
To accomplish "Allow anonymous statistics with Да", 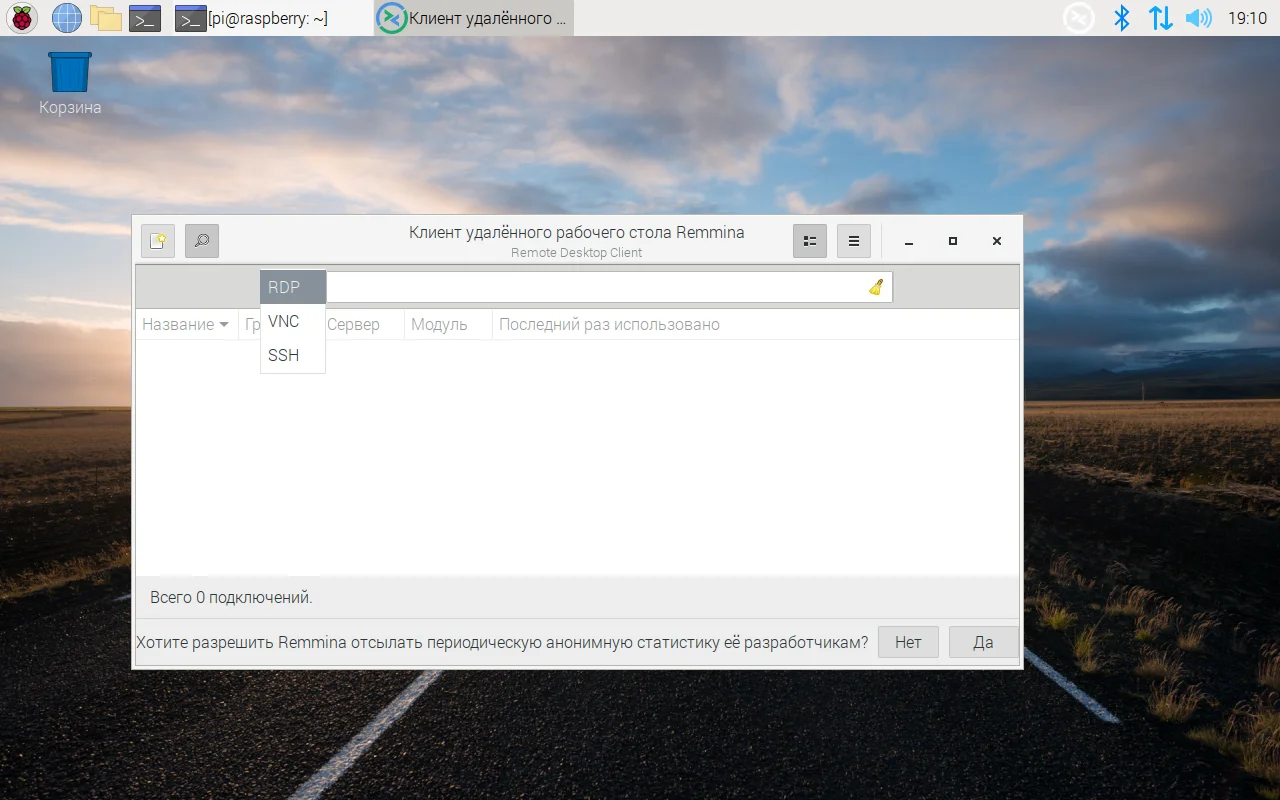I will 983,642.
